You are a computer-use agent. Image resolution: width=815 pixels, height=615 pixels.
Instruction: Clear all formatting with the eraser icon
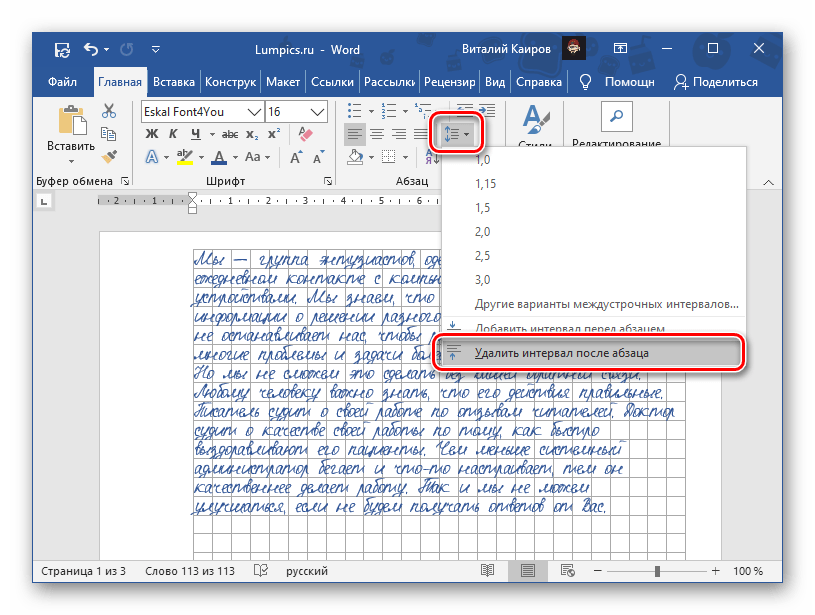(x=306, y=132)
